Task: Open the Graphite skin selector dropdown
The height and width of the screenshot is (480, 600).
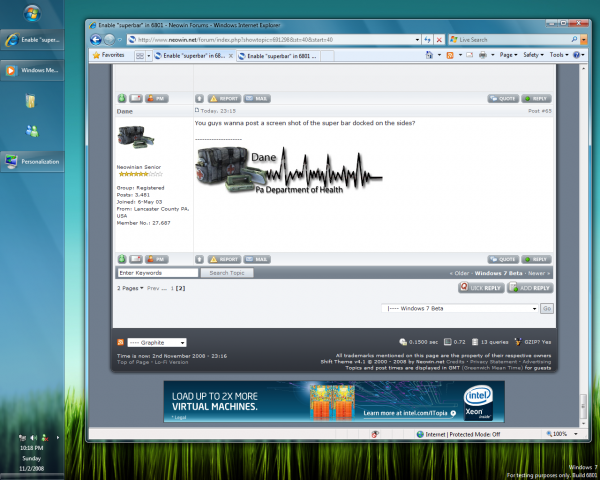Action: point(157,343)
